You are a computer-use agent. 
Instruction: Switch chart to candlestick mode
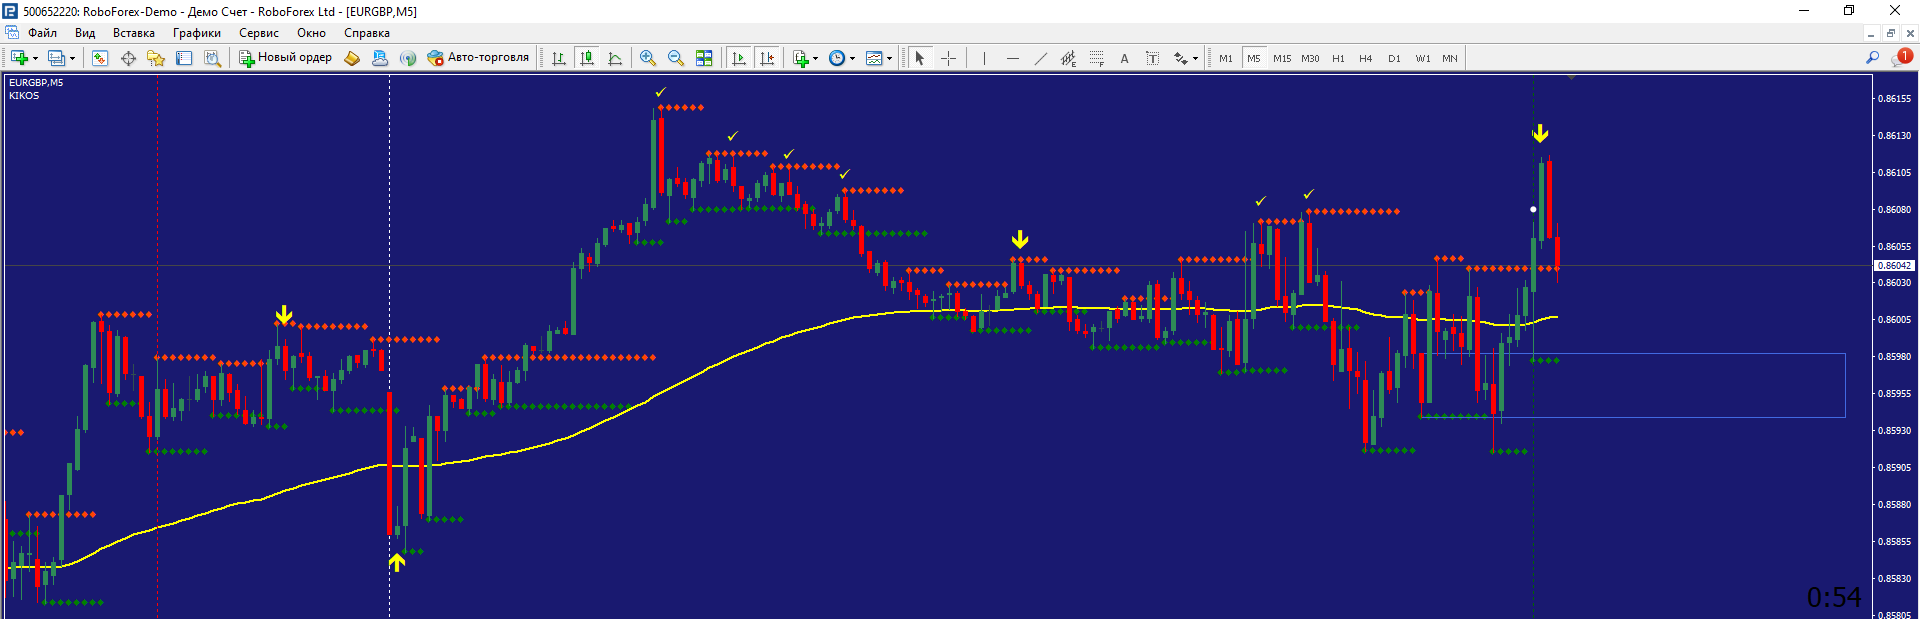(587, 58)
